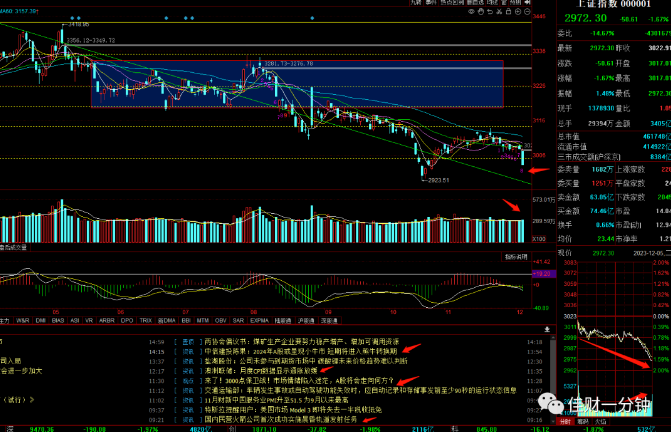Open the TRIX indicator tab
Screen dimensions: 671x432
pos(145,320)
